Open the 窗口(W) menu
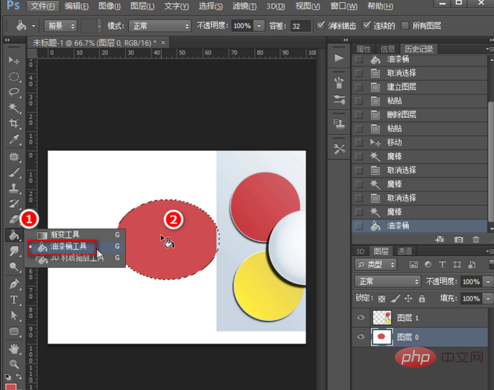494x390 pixels. point(343,6)
